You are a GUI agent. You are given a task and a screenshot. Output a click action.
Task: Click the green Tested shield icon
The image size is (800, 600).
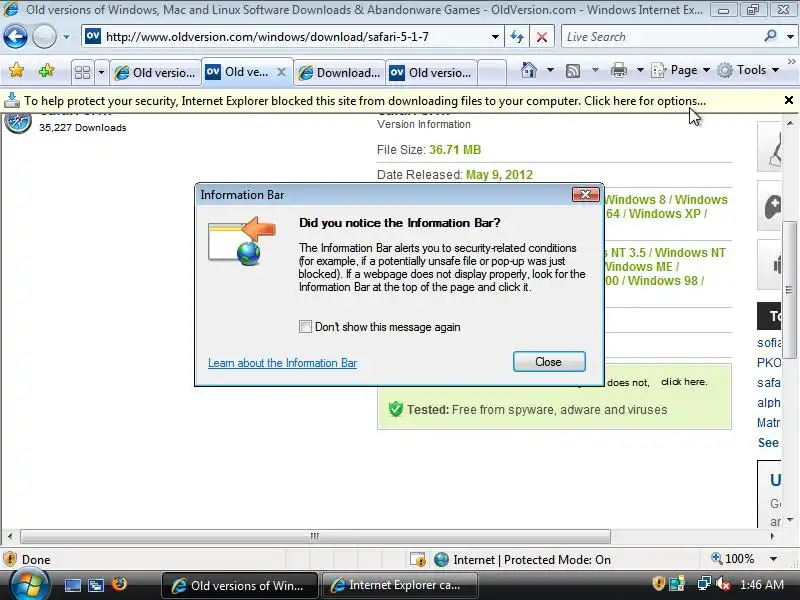tap(395, 409)
